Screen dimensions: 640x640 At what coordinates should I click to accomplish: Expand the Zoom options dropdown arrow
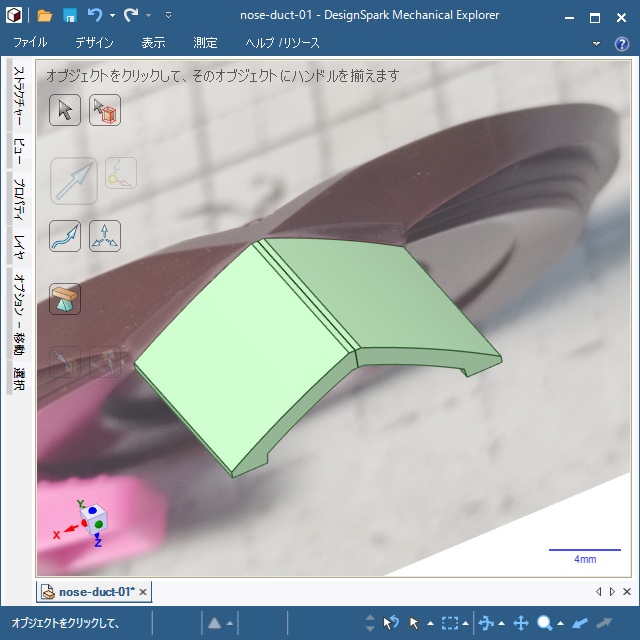pyautogui.click(x=560, y=624)
